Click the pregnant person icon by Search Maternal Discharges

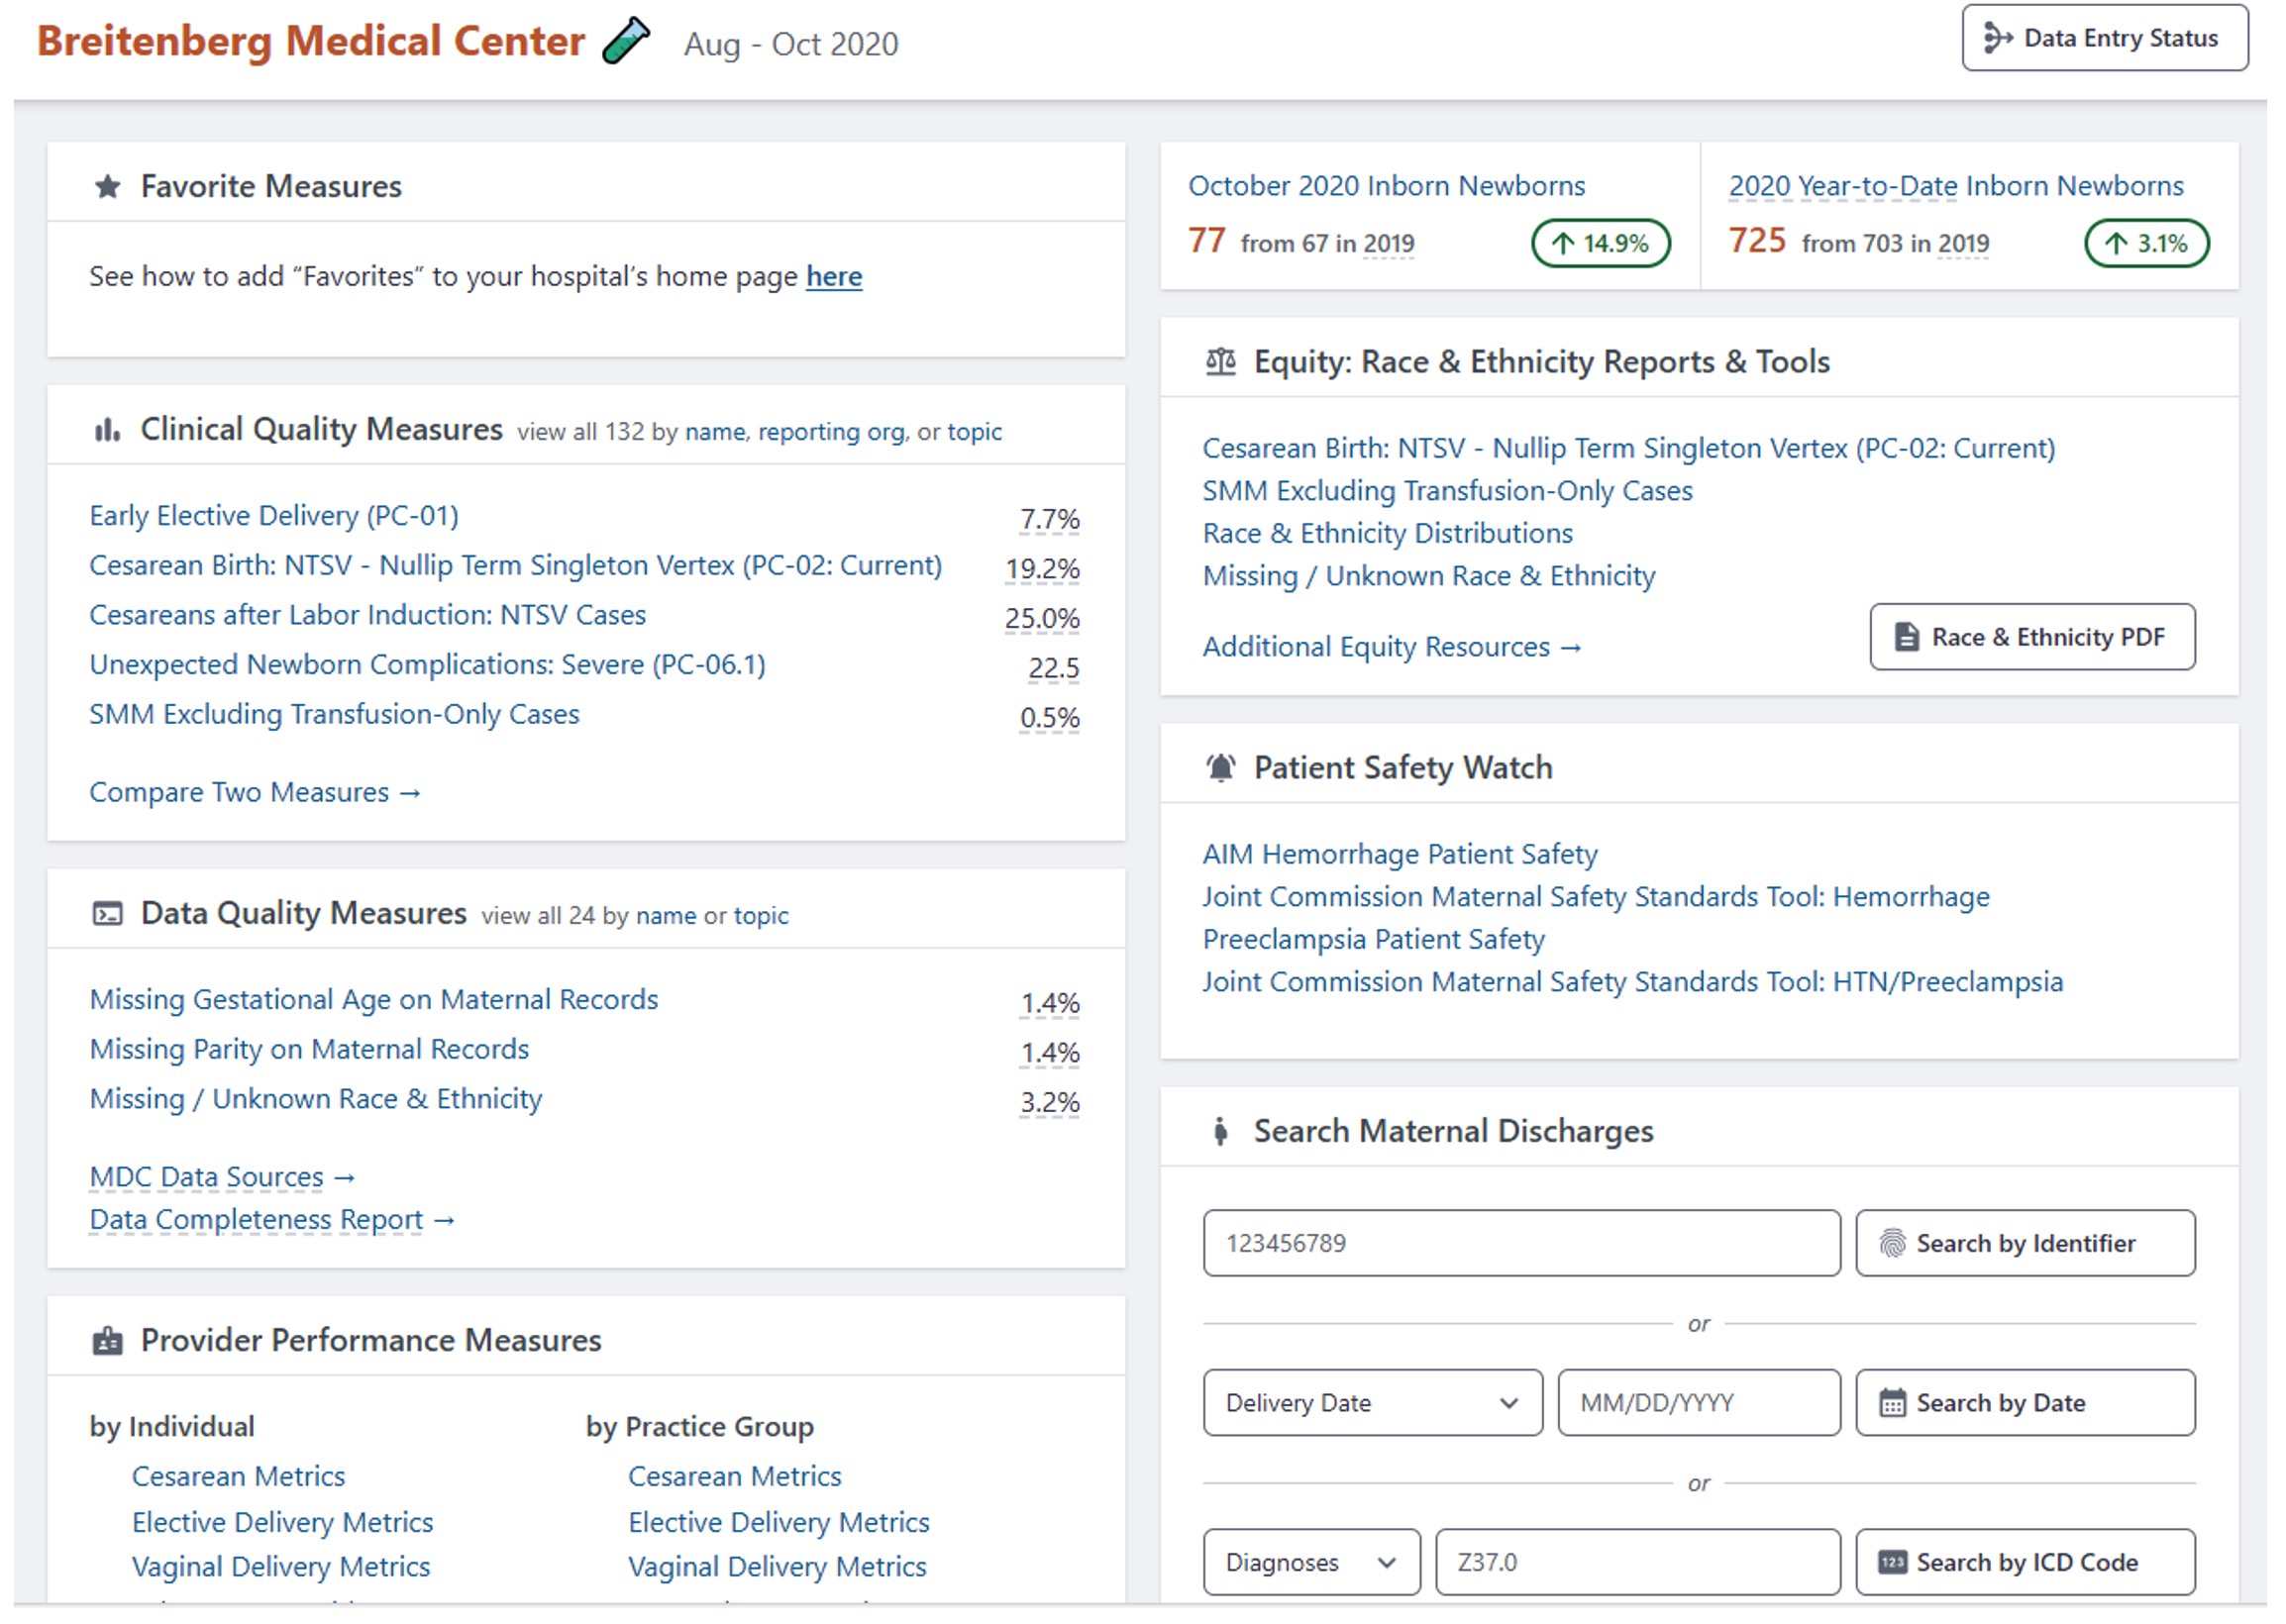1221,1133
